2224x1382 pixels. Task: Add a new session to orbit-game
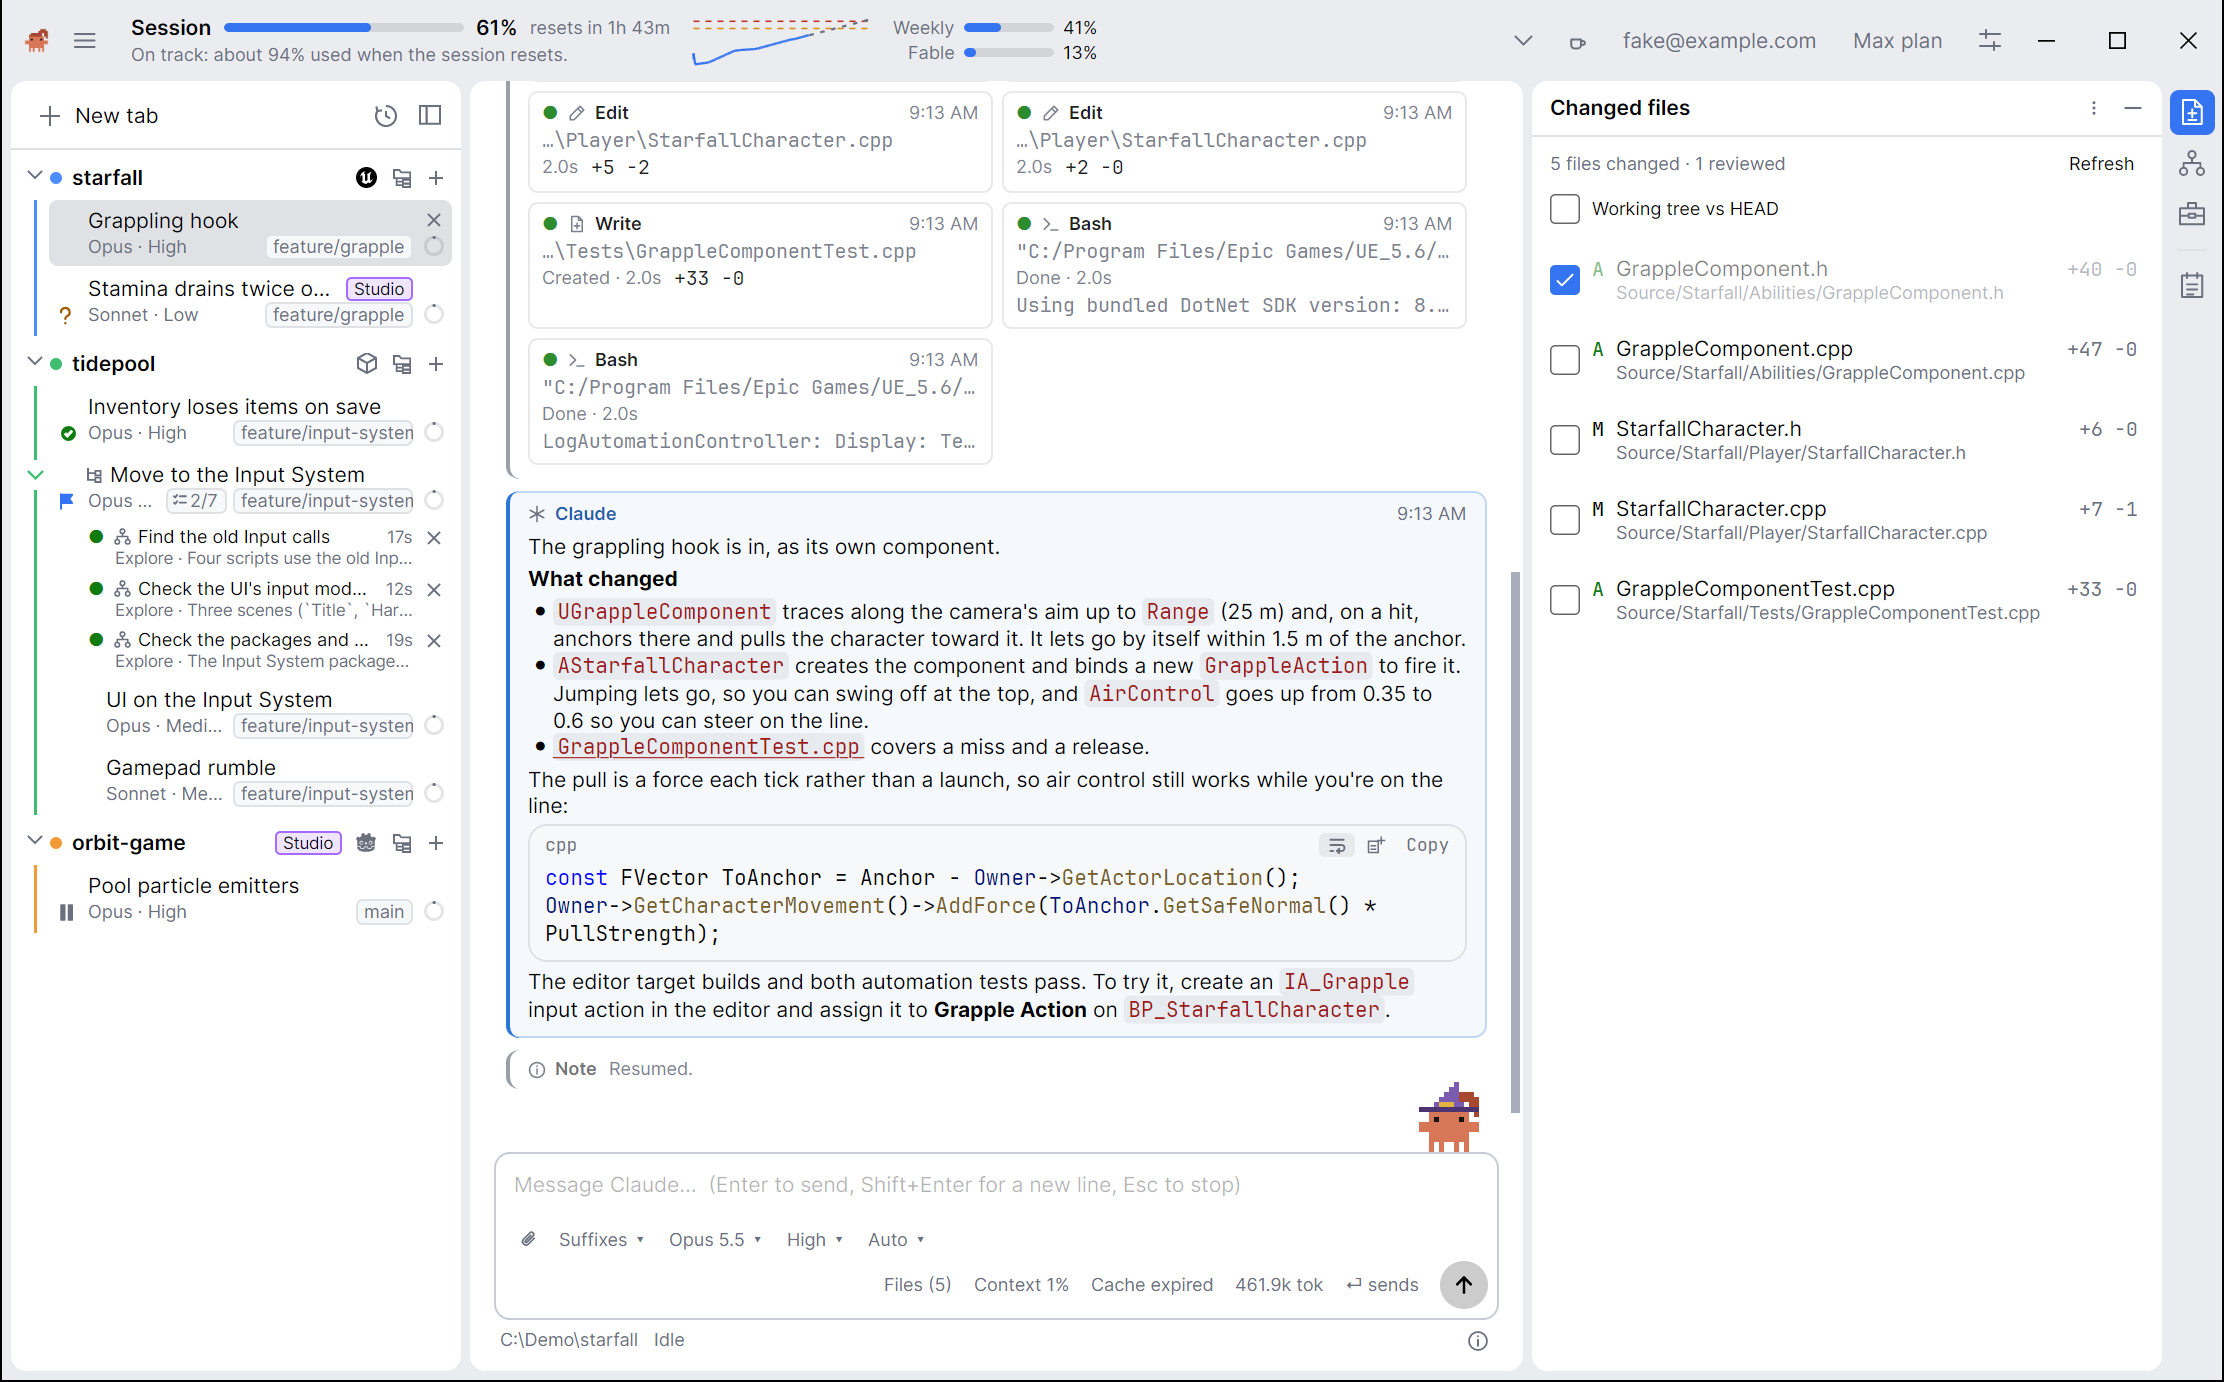436,843
